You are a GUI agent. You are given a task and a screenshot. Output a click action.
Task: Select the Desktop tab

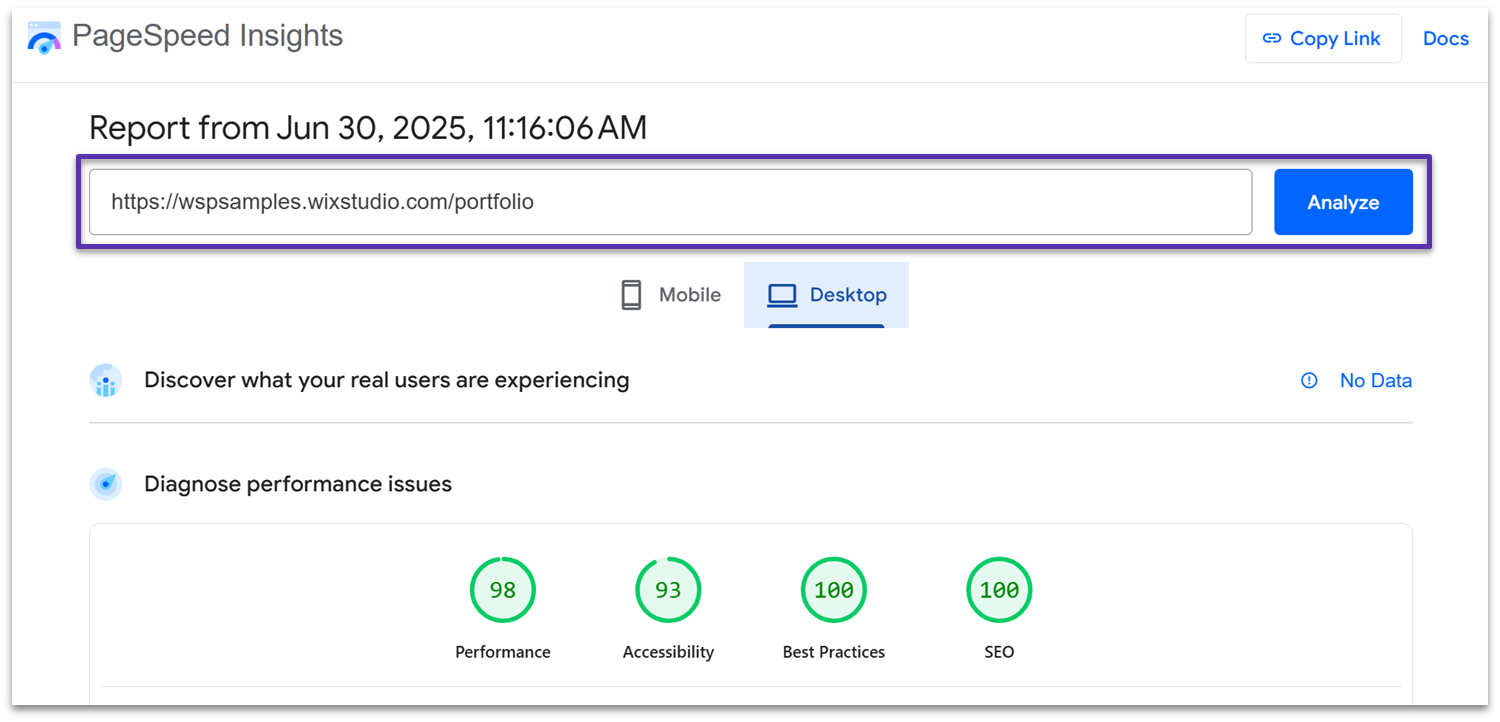pos(826,295)
